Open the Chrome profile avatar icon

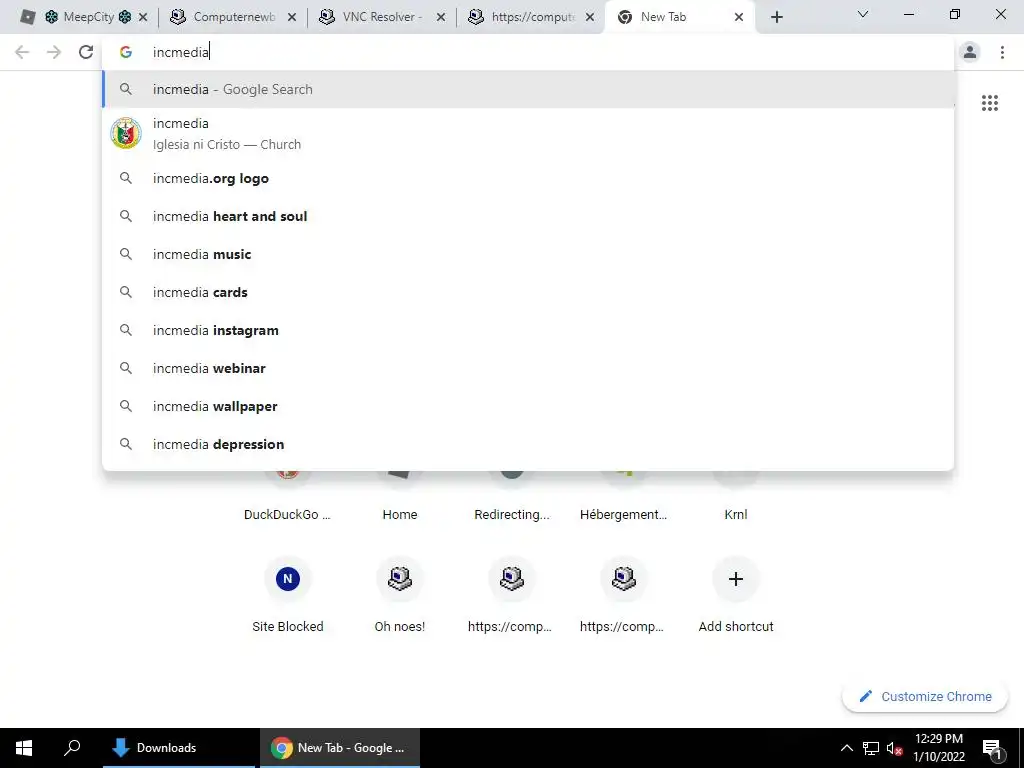coord(970,52)
